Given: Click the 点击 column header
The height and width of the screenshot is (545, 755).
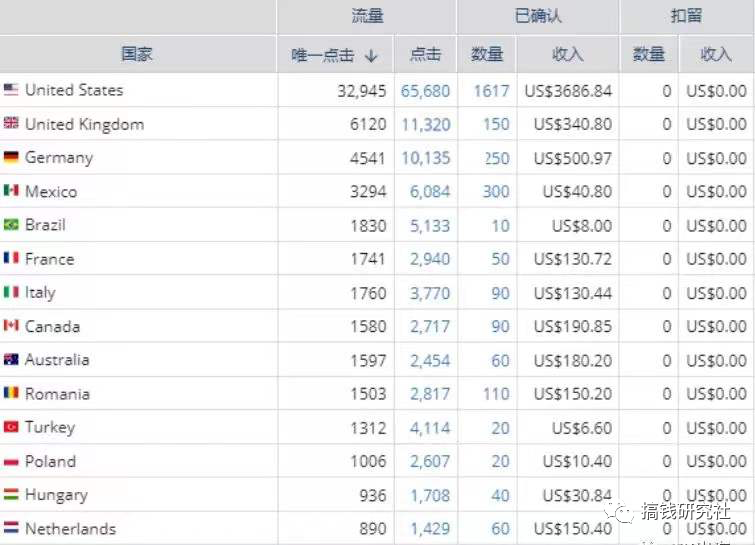Looking at the screenshot, I should [x=425, y=54].
